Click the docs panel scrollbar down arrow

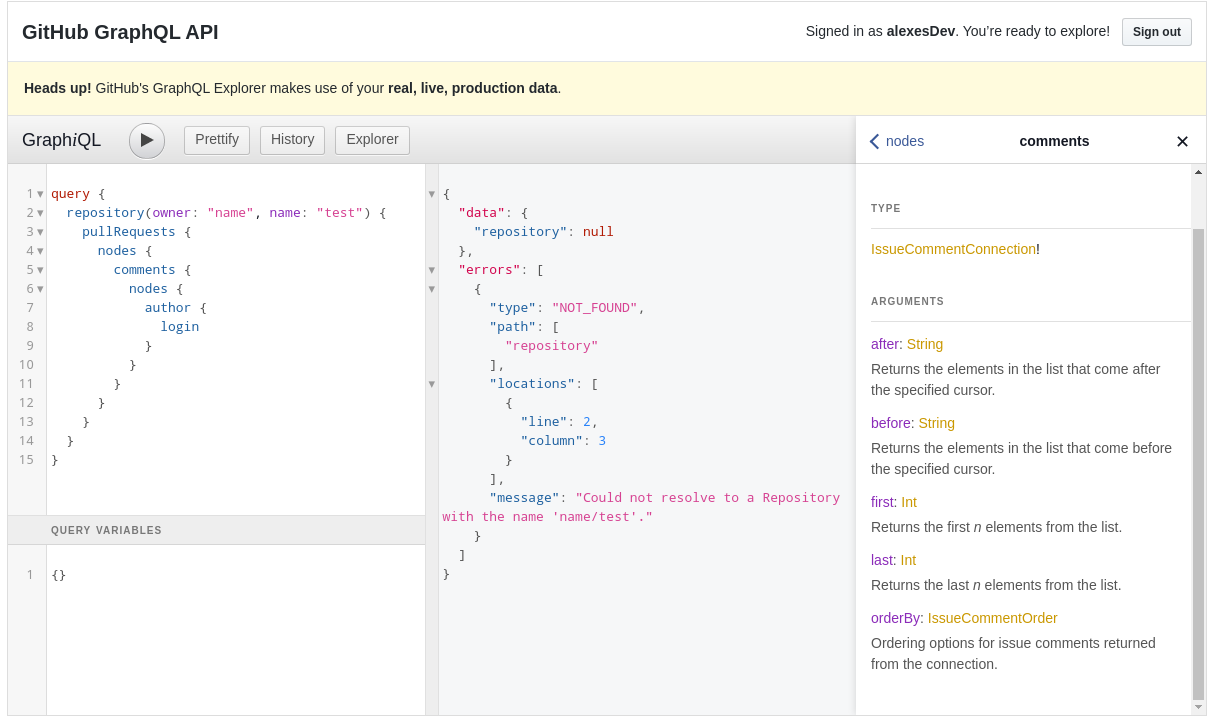(1198, 707)
